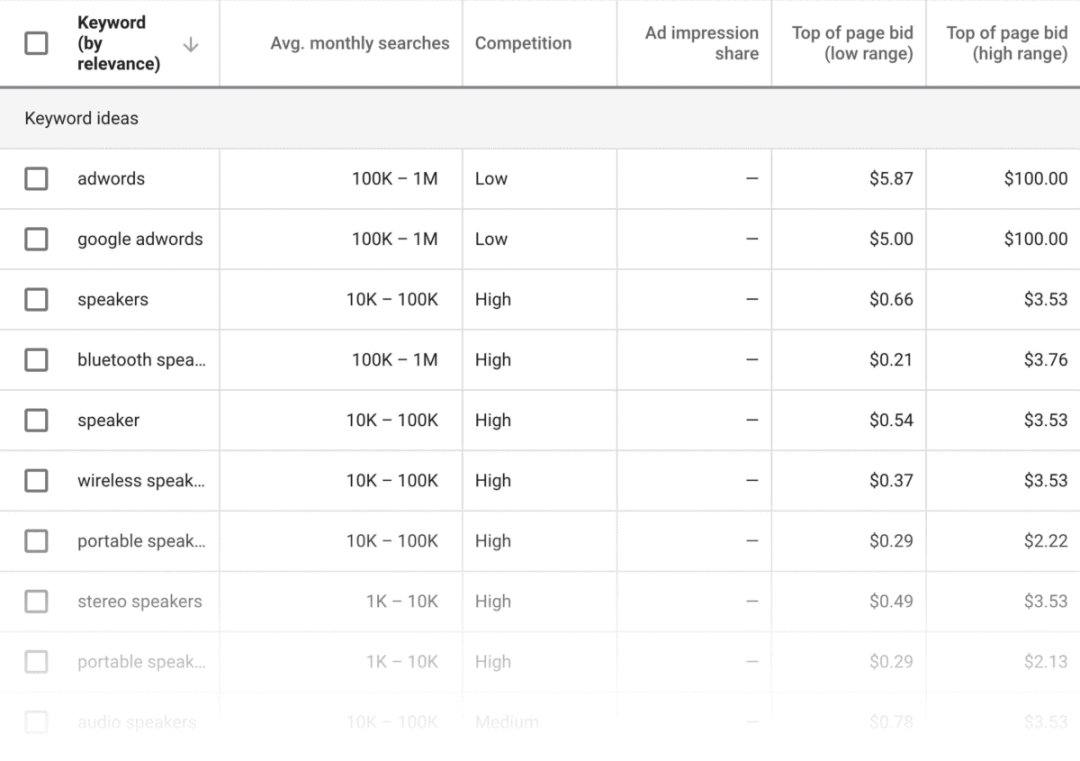1080x761 pixels.
Task: Click the $0.66 low bid value
Action: (x=891, y=300)
